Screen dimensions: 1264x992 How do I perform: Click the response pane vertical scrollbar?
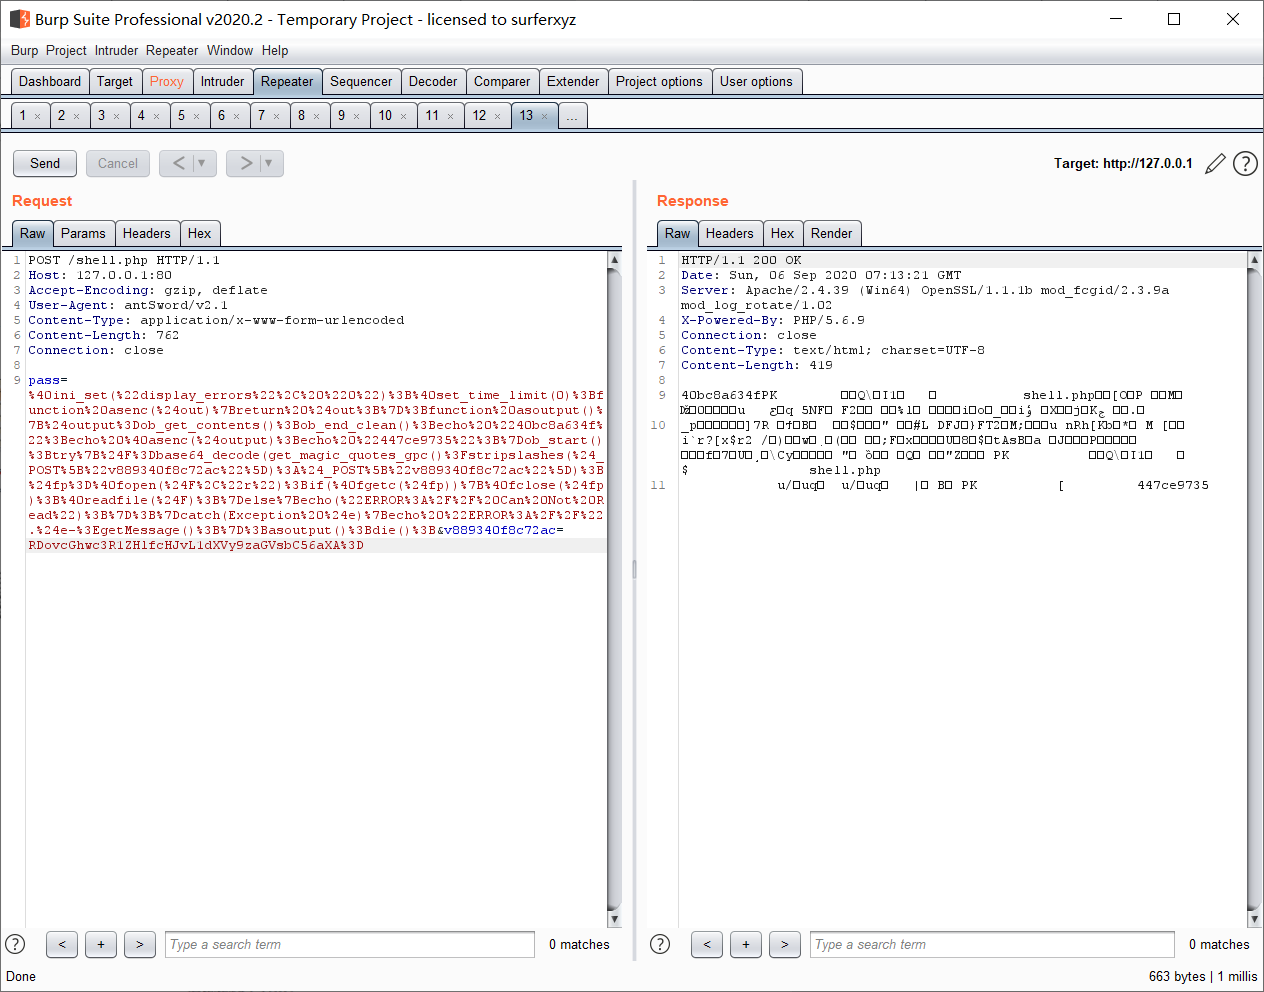(1254, 588)
